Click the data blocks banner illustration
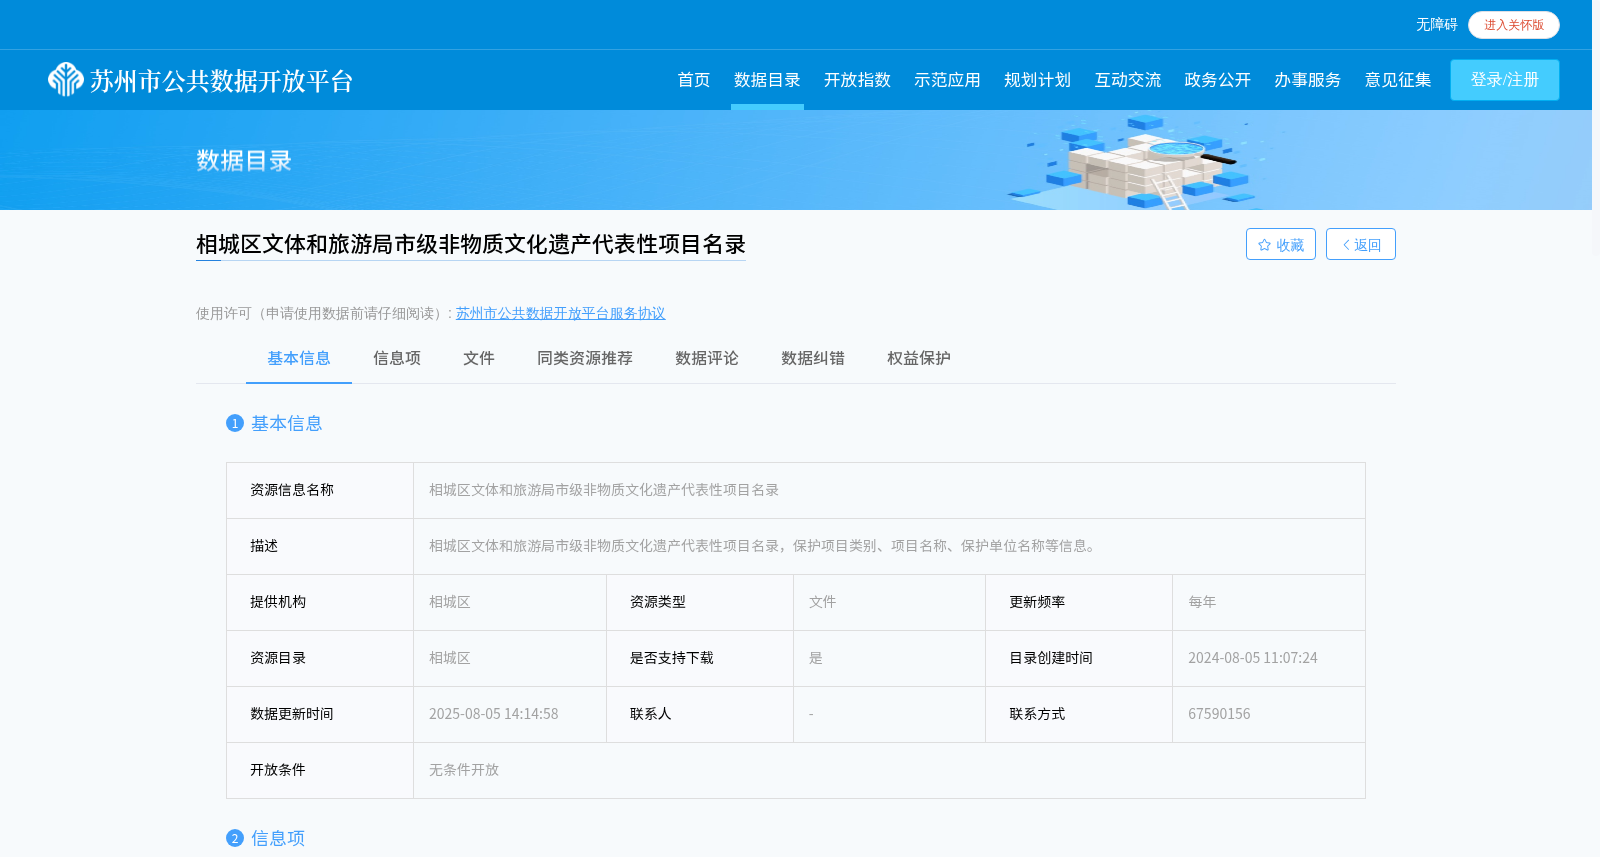The width and height of the screenshot is (1600, 857). pyautogui.click(x=1140, y=162)
